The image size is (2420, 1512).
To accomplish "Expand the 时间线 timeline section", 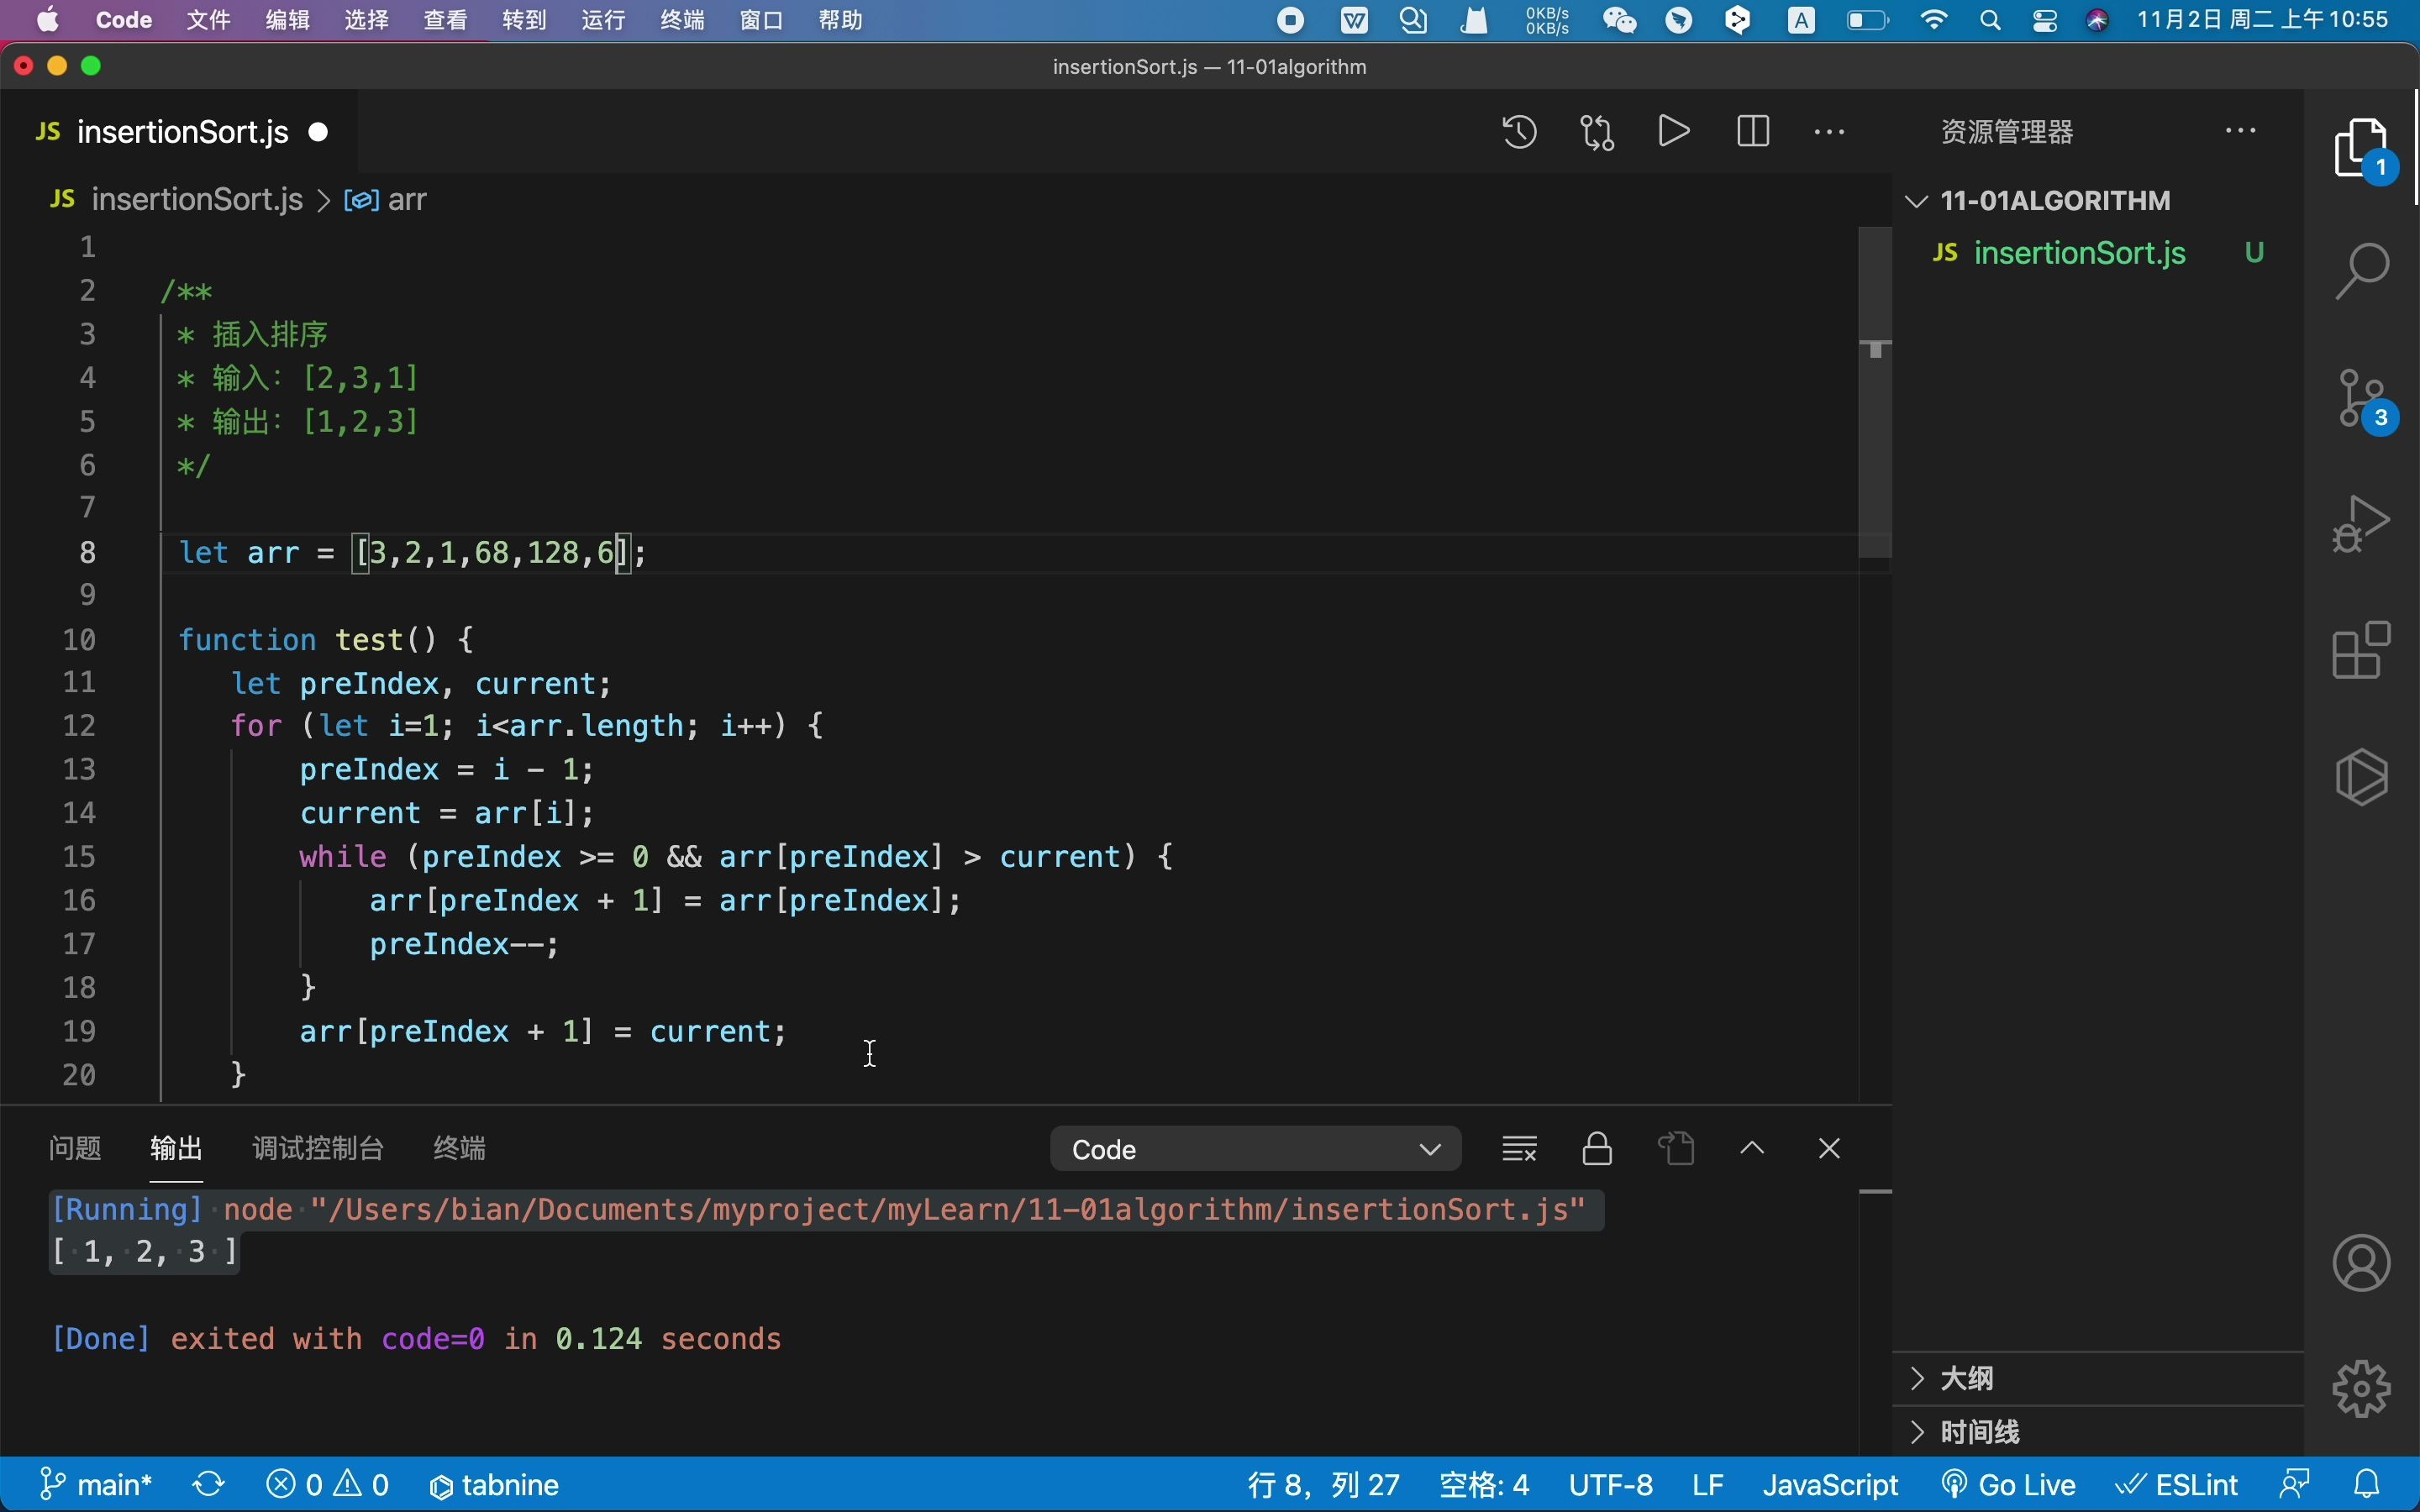I will [2098, 1432].
